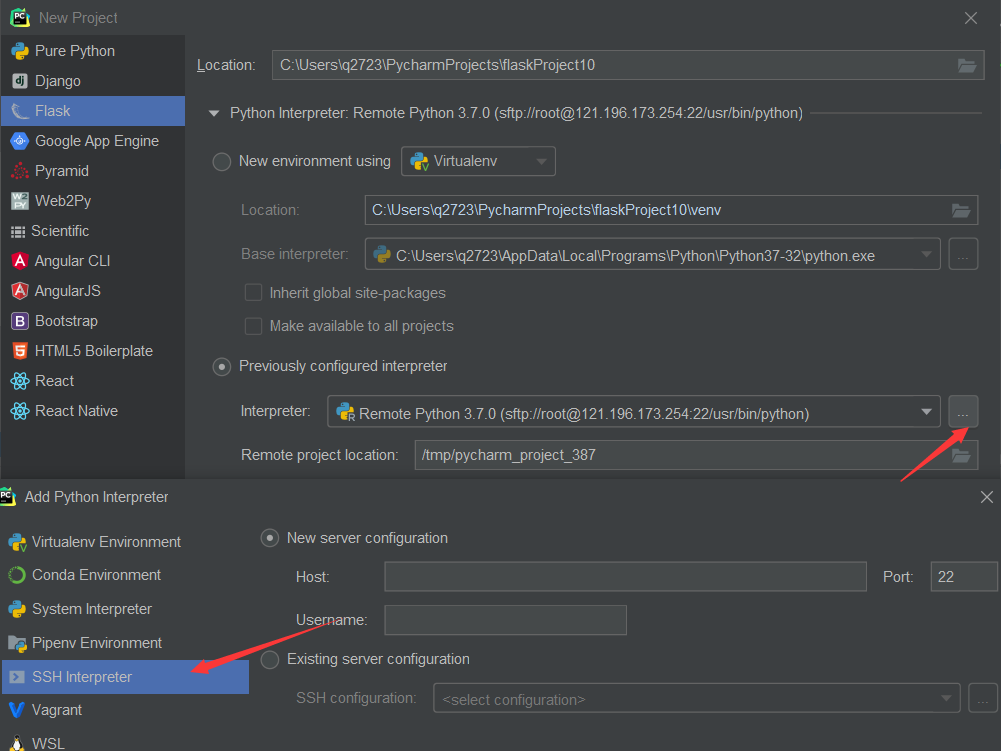Click the System Interpreter python icon
Viewport: 1001px width, 751px height.
click(x=17, y=609)
